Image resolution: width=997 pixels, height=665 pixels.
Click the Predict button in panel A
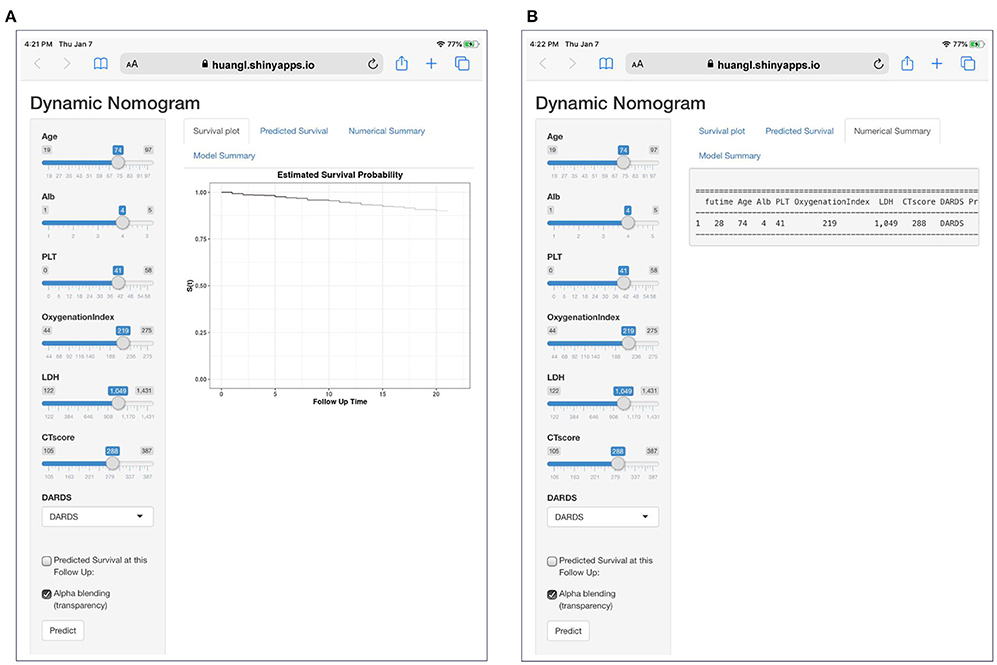pyautogui.click(x=63, y=631)
